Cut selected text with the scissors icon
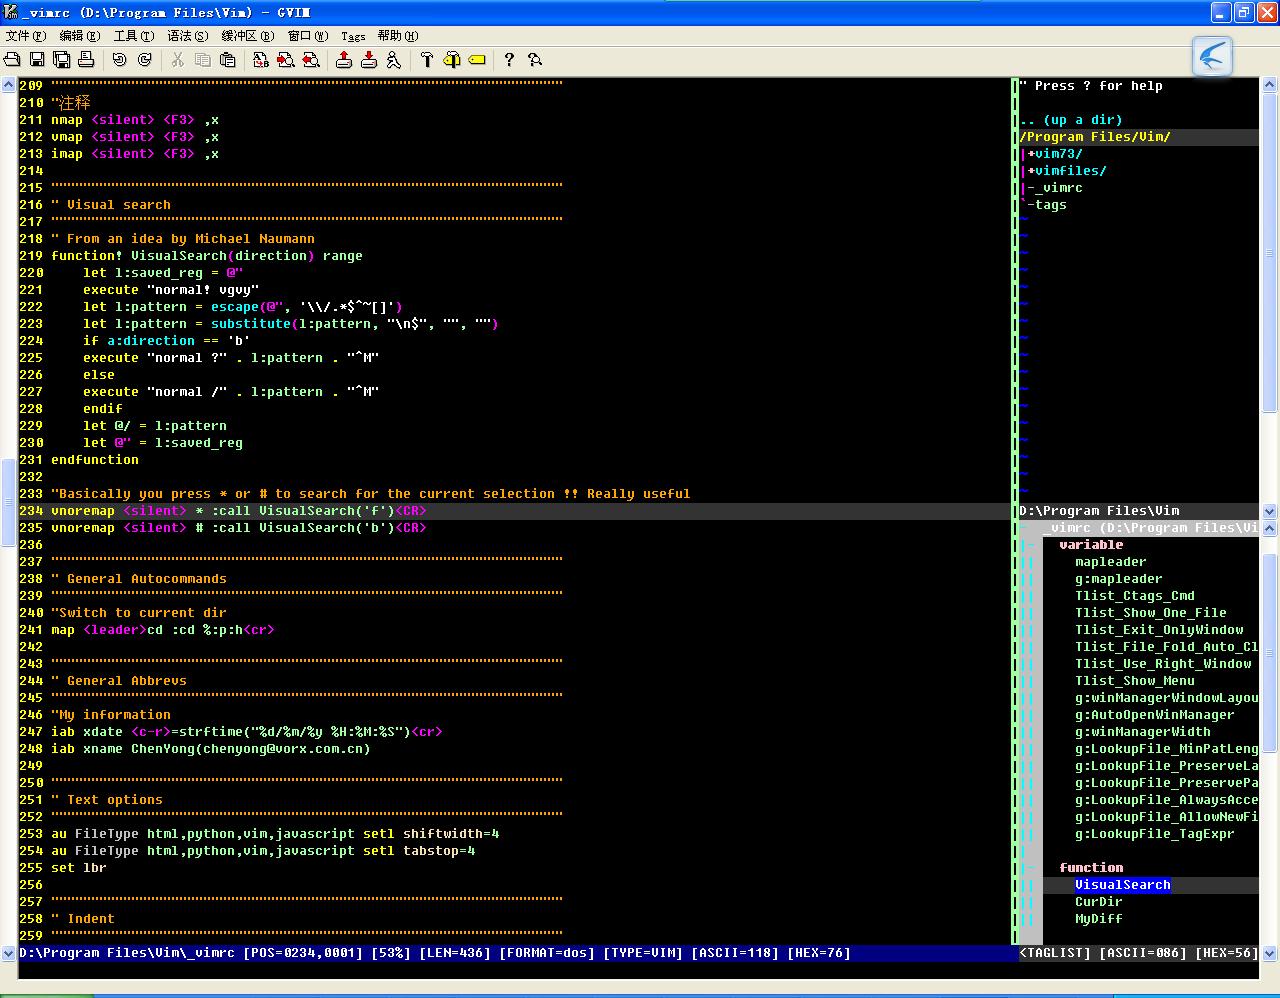This screenshot has height=998, width=1280. (180, 60)
